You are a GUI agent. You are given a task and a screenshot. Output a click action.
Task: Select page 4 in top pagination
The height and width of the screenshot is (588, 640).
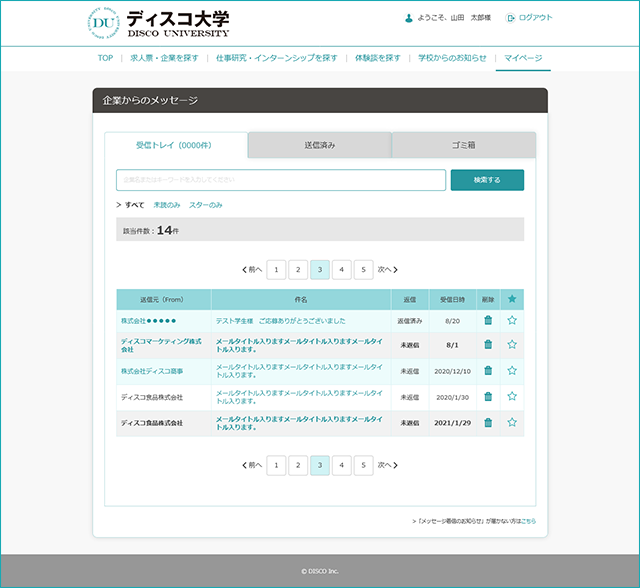tap(341, 269)
